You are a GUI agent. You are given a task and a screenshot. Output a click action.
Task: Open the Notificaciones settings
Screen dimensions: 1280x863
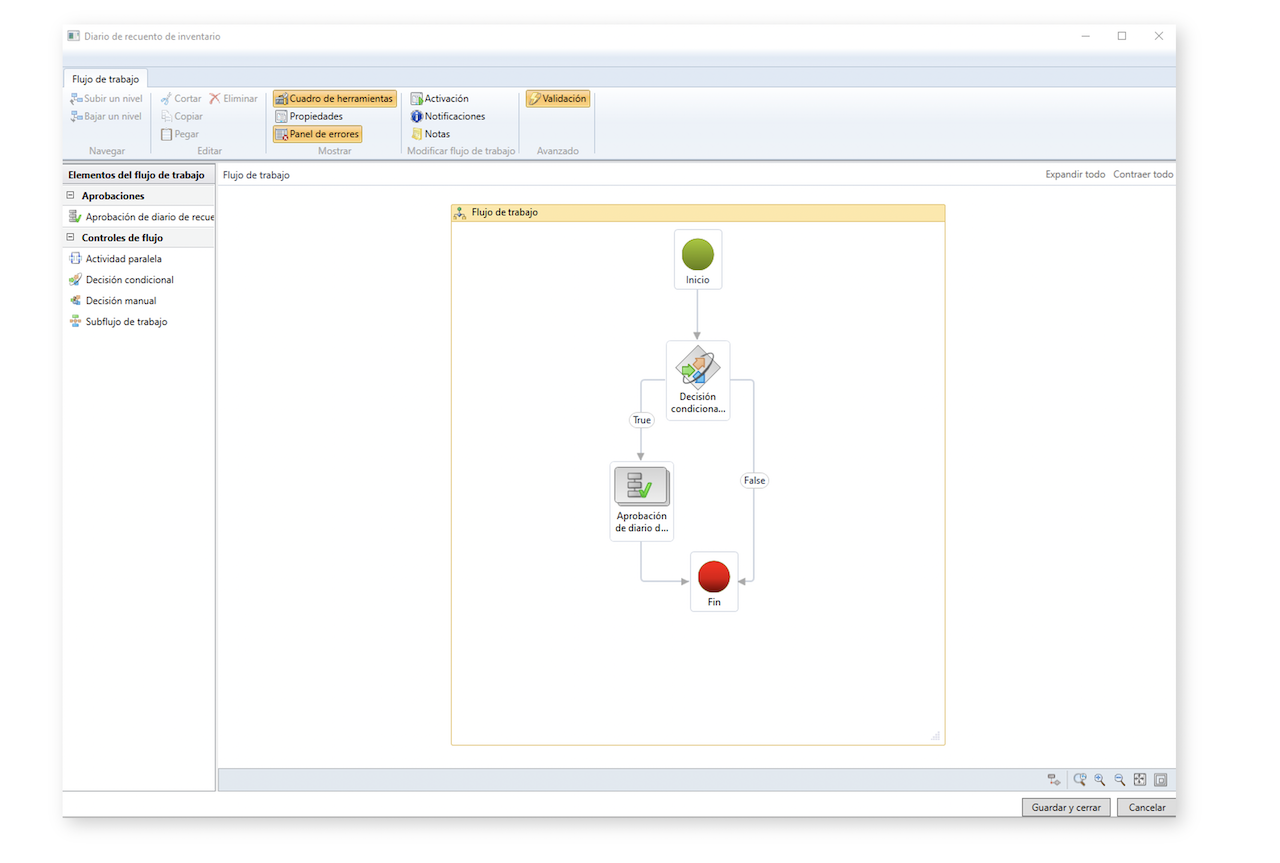447,116
